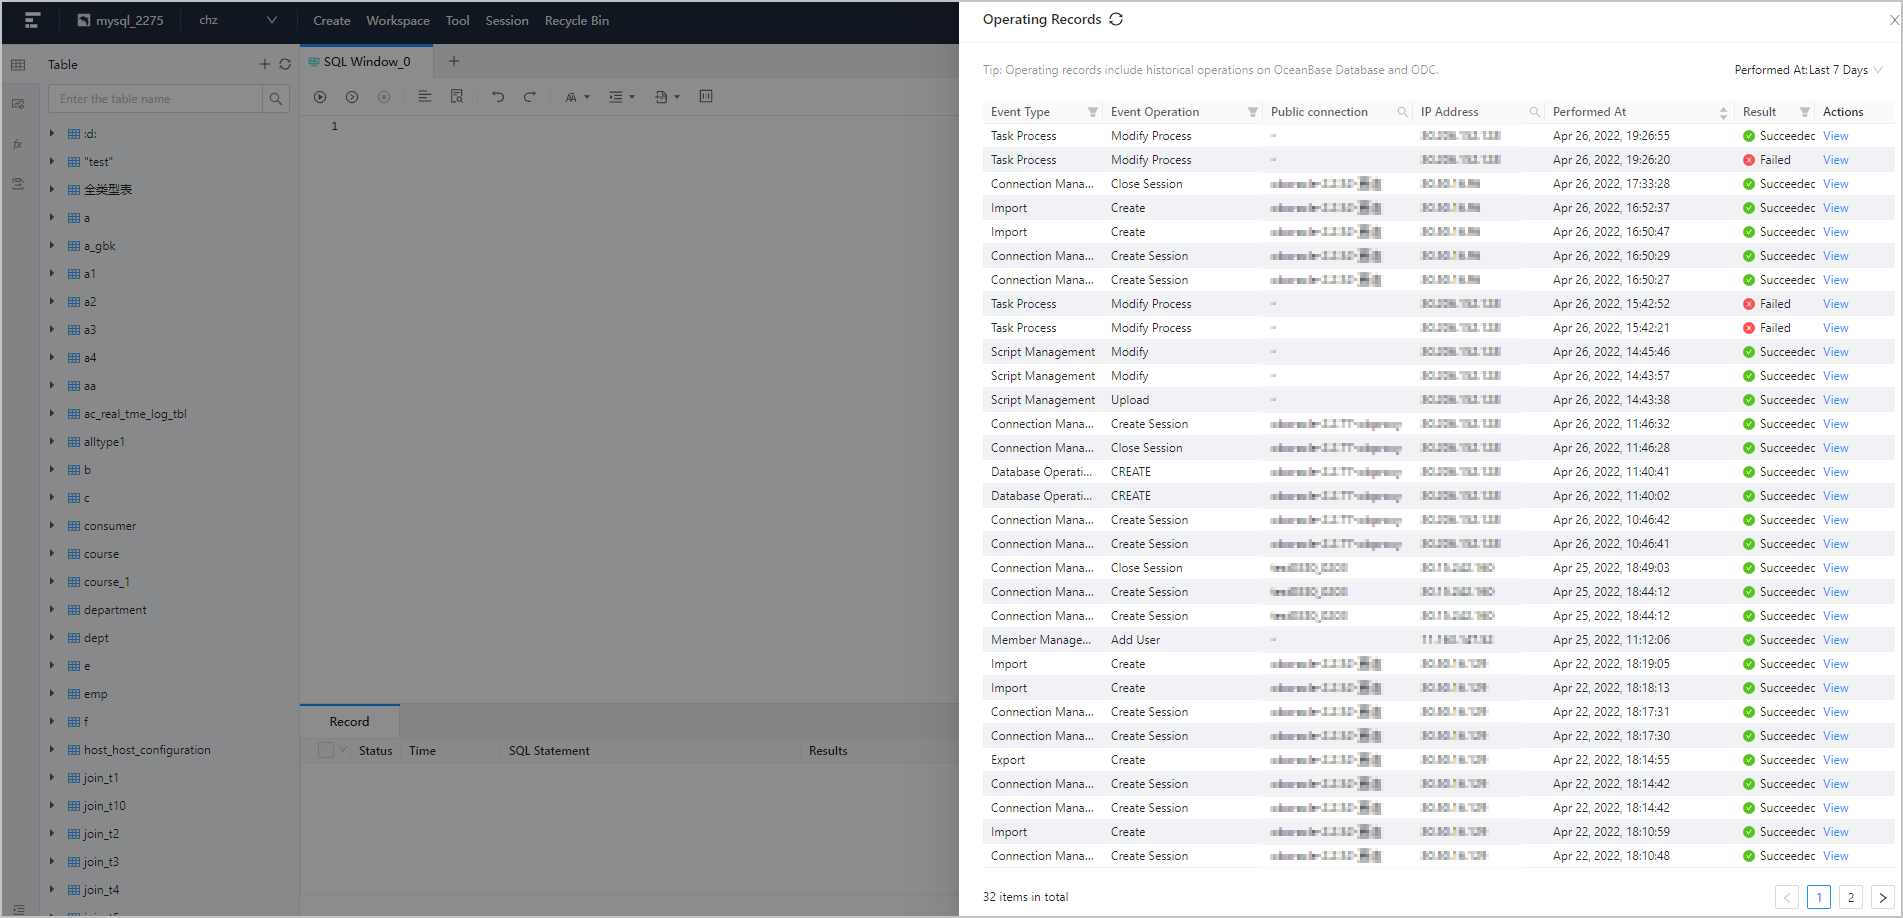Select the Table panel icon in left sidebar
Screen dimensions: 1903x918
click(17, 64)
